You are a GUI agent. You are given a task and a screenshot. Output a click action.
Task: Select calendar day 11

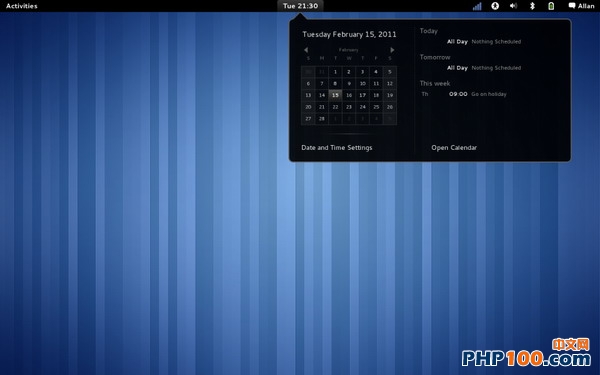[376, 83]
